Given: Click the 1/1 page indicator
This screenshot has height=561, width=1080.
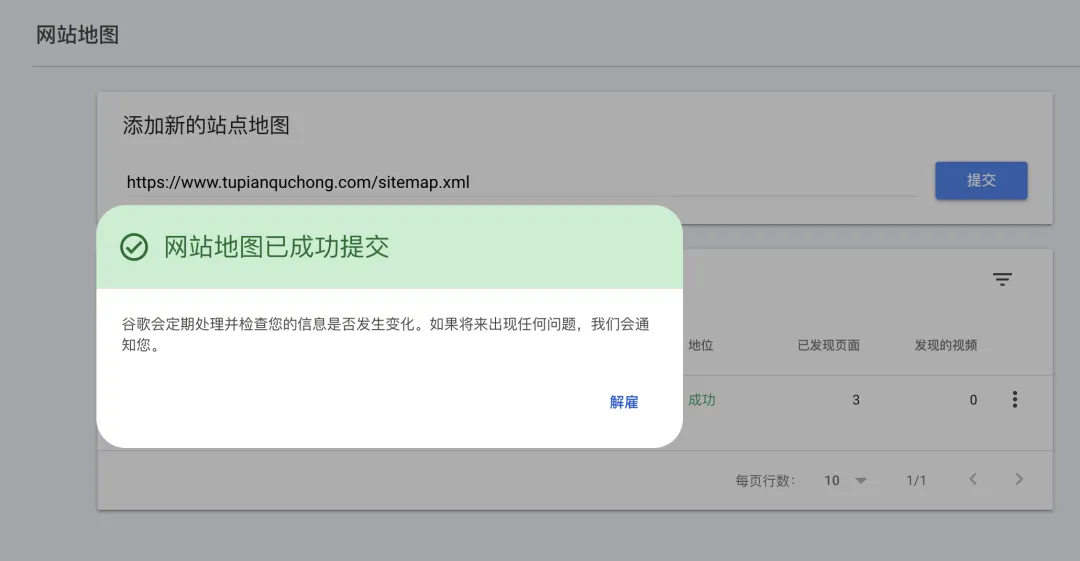Looking at the screenshot, I should (x=916, y=480).
